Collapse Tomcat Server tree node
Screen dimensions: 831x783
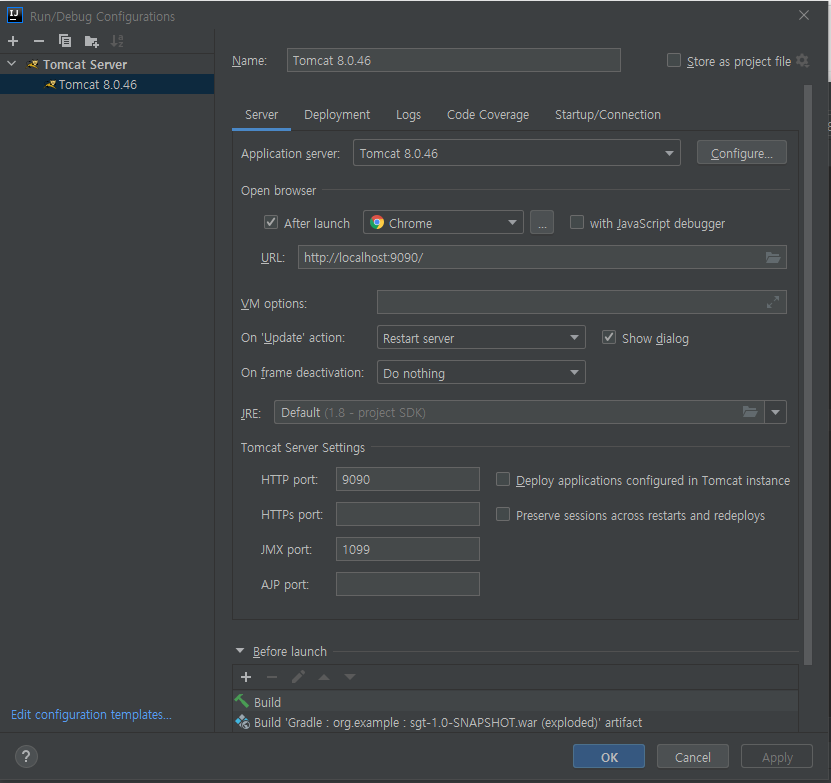[12, 64]
